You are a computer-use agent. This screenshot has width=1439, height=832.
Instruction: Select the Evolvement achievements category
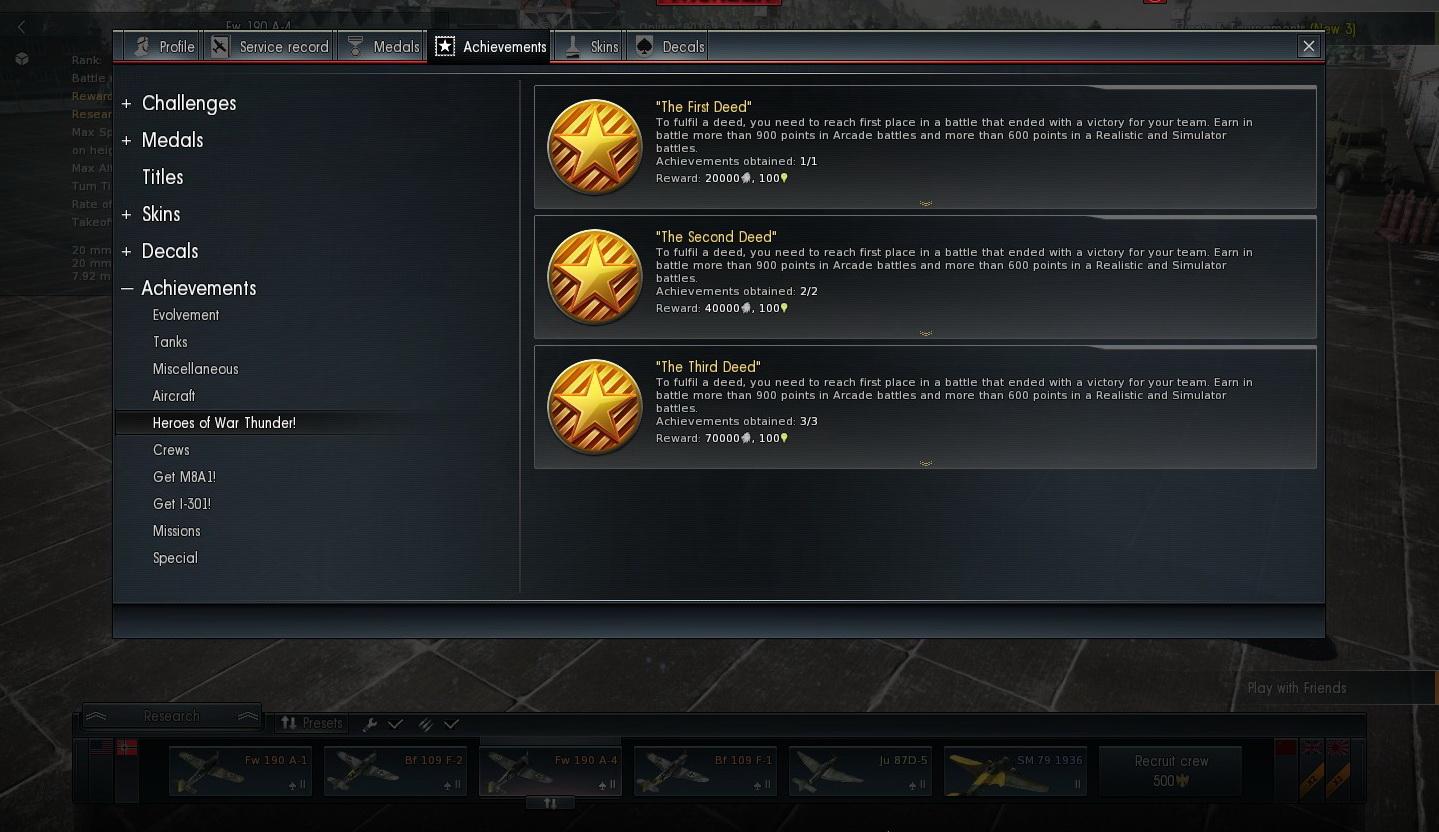tap(186, 315)
